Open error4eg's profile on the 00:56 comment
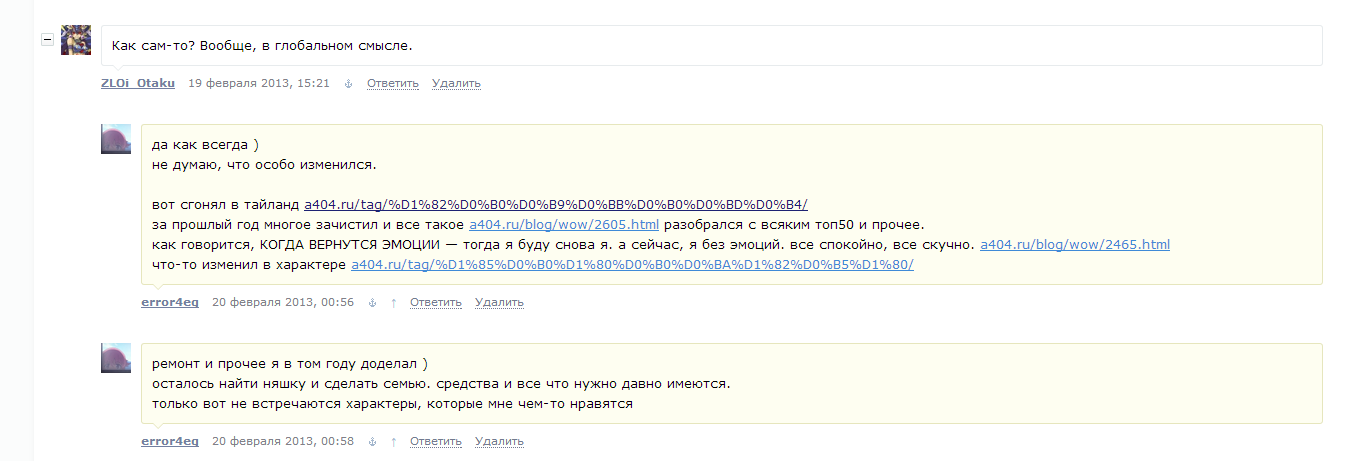 (x=170, y=302)
